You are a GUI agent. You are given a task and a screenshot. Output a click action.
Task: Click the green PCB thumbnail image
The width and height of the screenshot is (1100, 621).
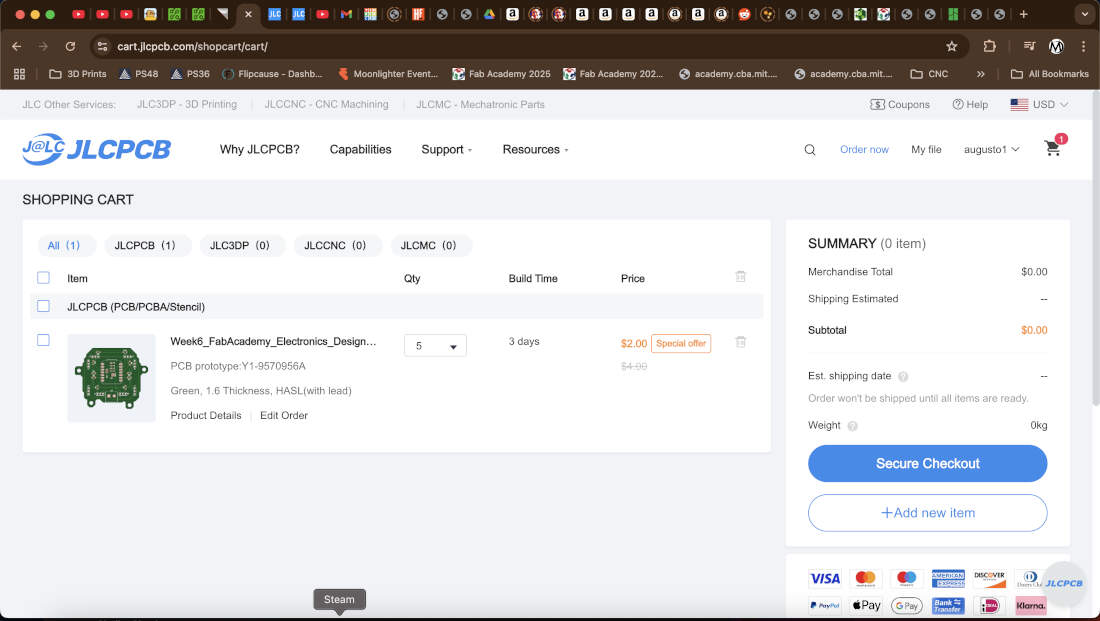(112, 378)
